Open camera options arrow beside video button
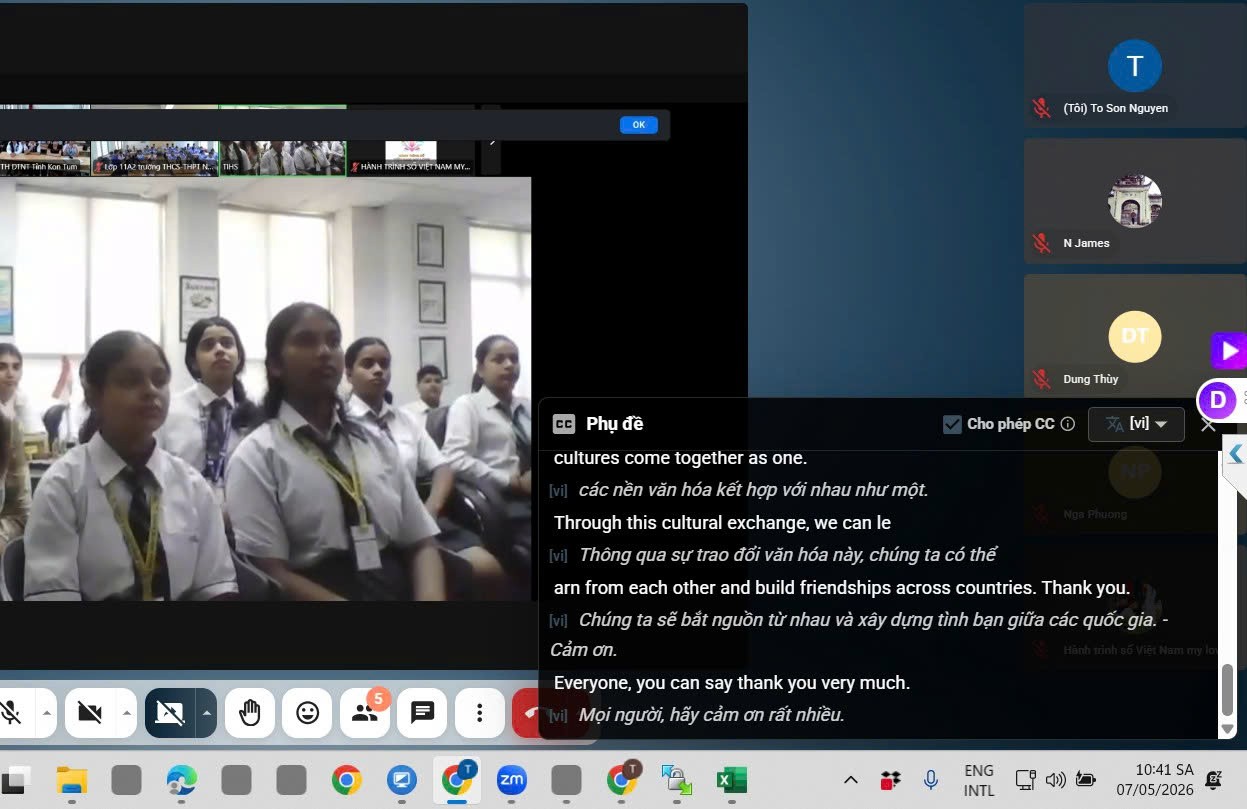Image resolution: width=1247 pixels, height=809 pixels. [x=126, y=713]
